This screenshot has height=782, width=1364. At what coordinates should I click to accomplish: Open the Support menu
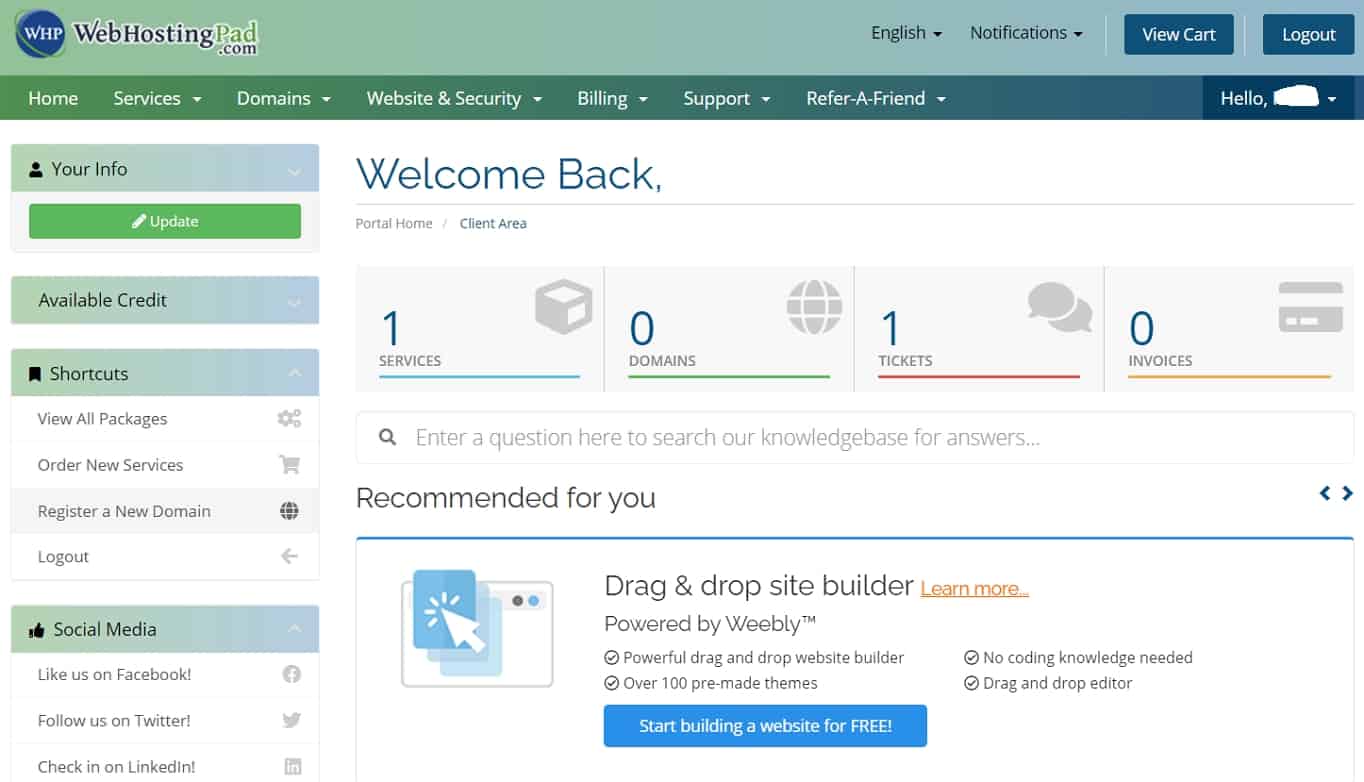(x=726, y=98)
